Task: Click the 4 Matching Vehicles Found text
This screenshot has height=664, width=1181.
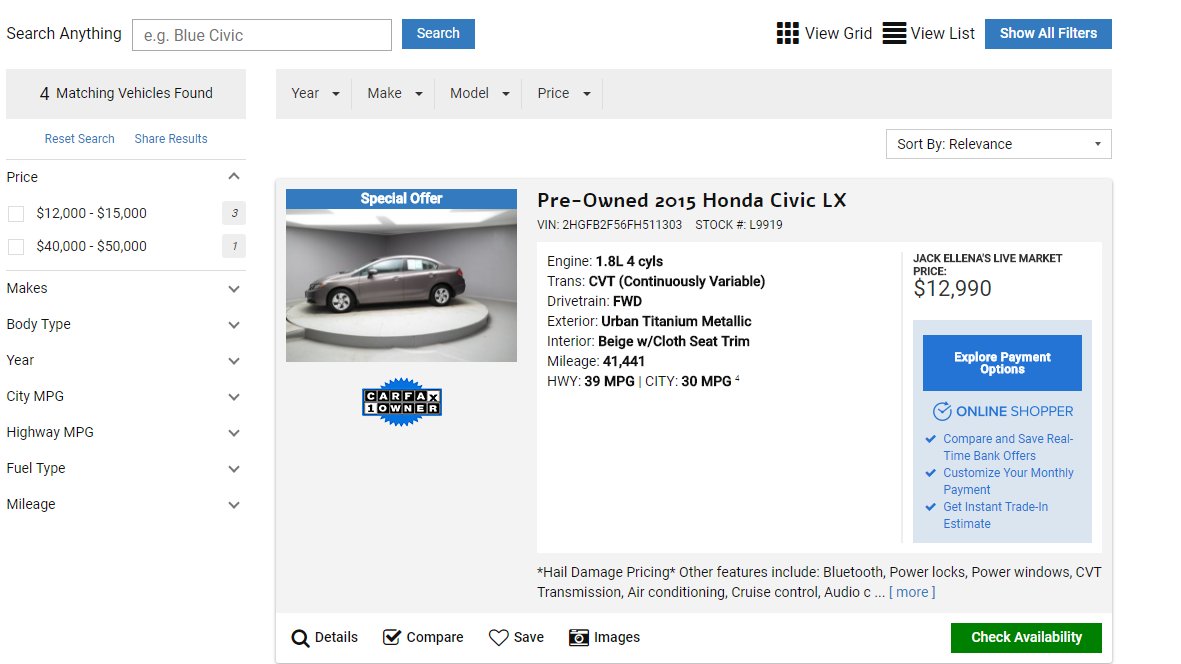Action: [x=126, y=93]
